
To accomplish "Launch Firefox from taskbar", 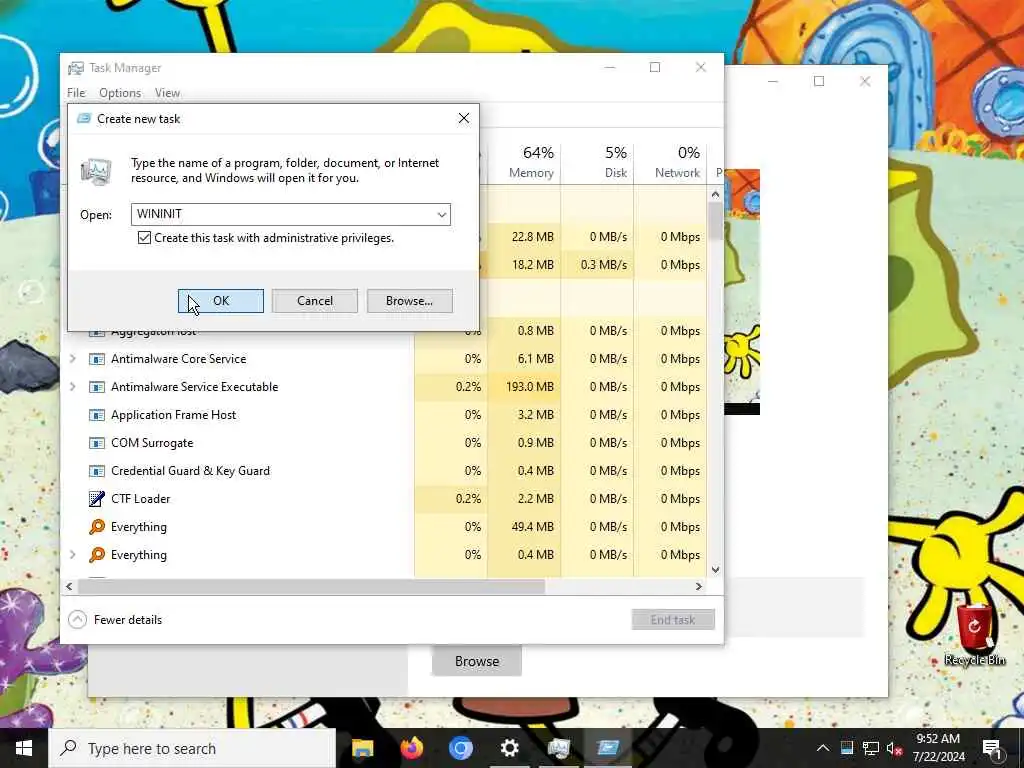I will pyautogui.click(x=411, y=748).
